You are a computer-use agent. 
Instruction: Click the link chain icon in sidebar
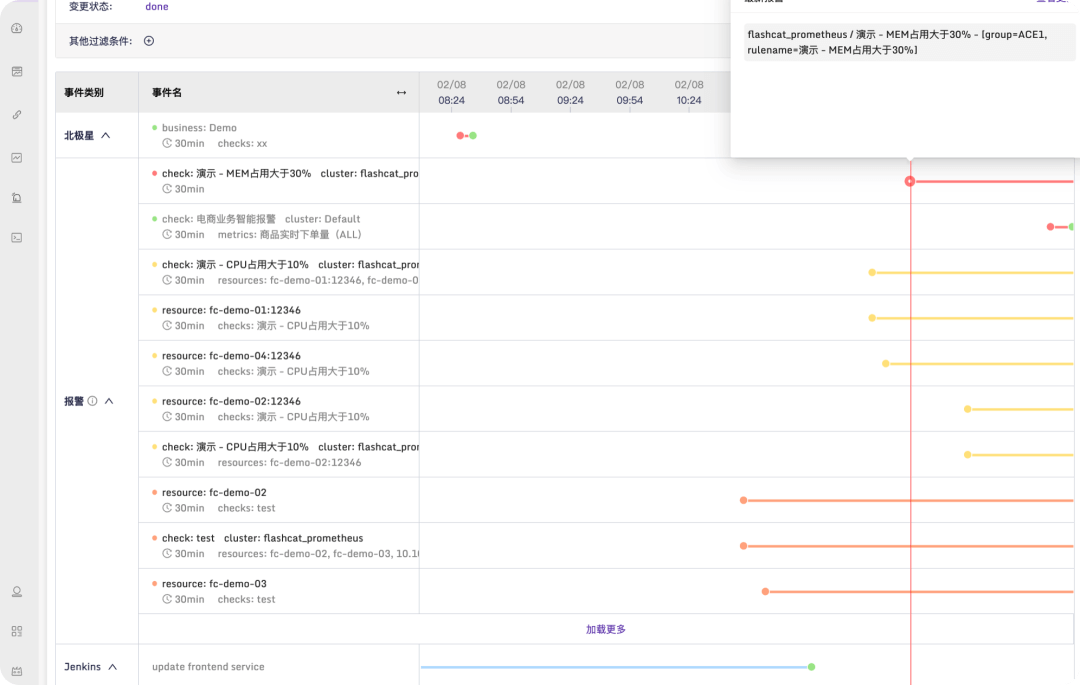(x=17, y=114)
